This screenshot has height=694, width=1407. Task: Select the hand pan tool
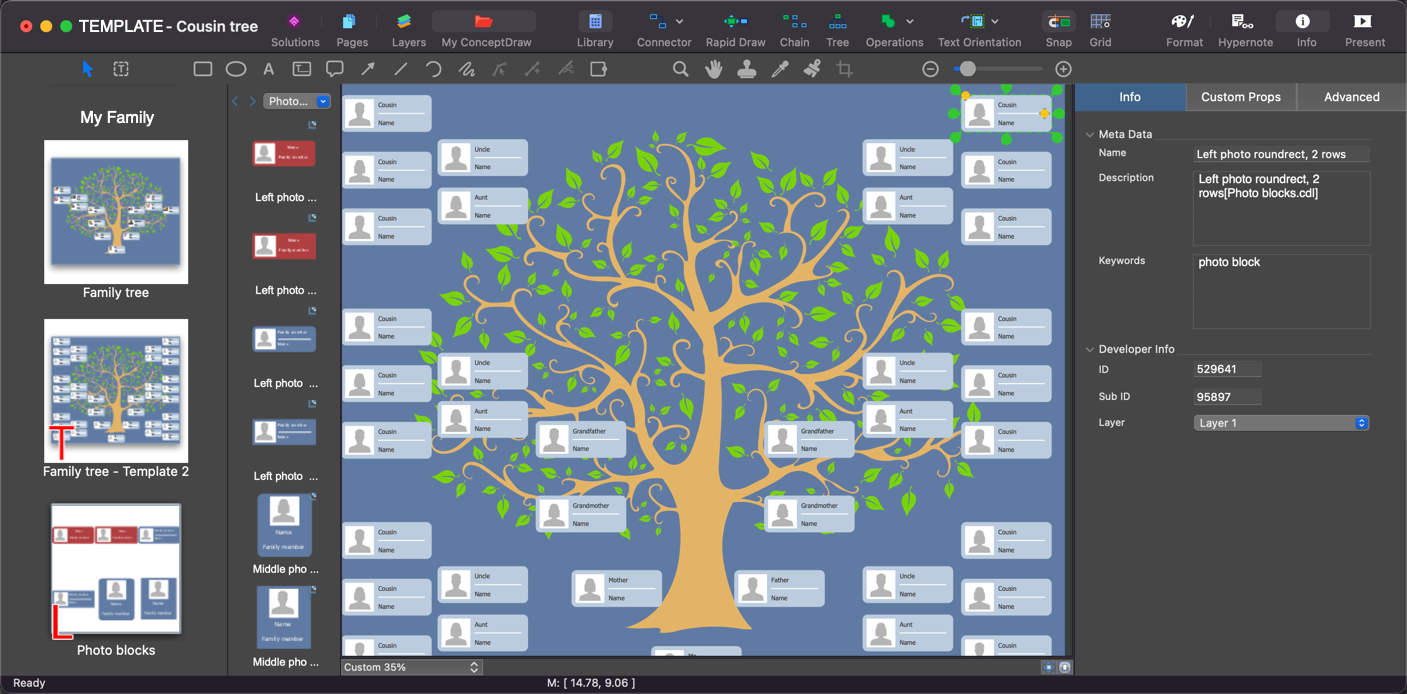(714, 69)
